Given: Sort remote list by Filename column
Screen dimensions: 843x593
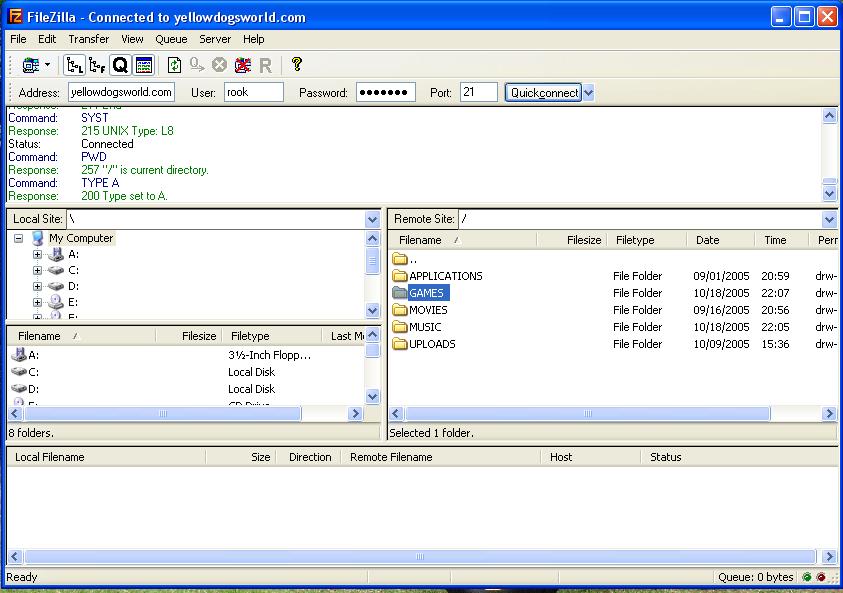Looking at the screenshot, I should [462, 240].
